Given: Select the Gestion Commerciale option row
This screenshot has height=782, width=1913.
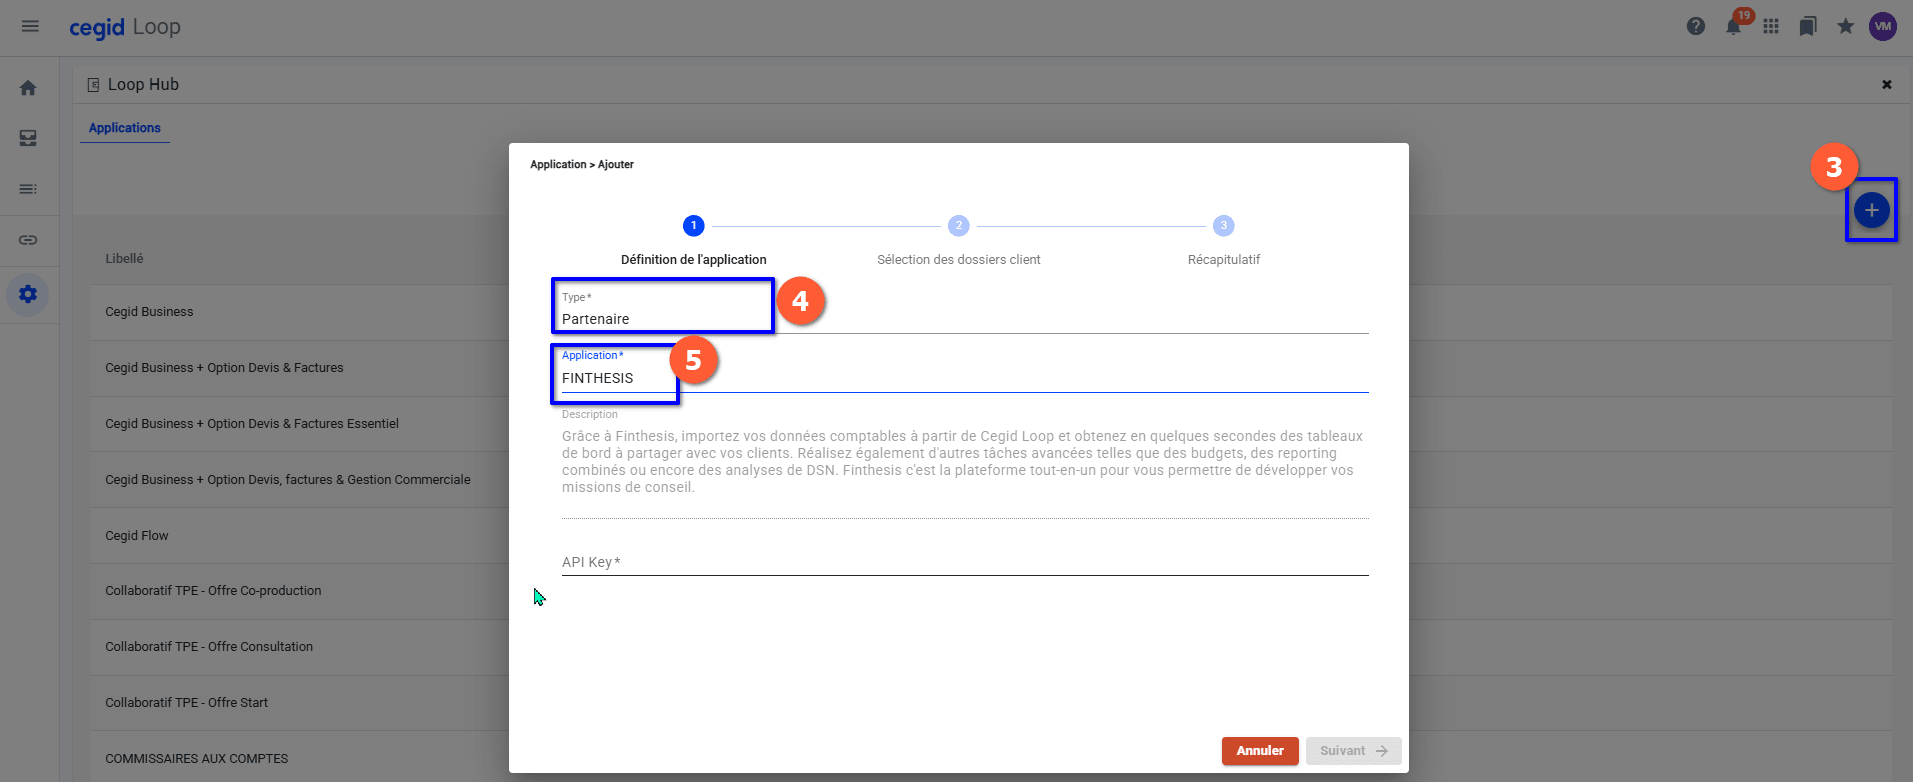Looking at the screenshot, I should 300,480.
